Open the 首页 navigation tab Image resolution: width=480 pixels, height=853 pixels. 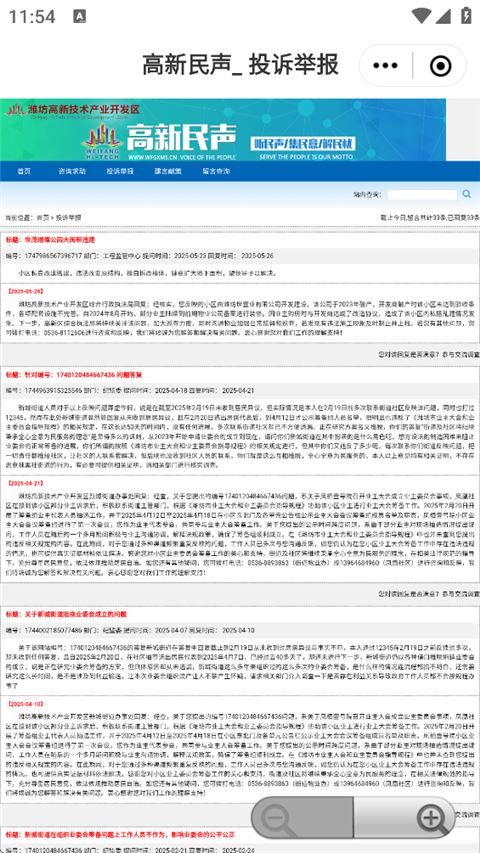[x=24, y=171]
